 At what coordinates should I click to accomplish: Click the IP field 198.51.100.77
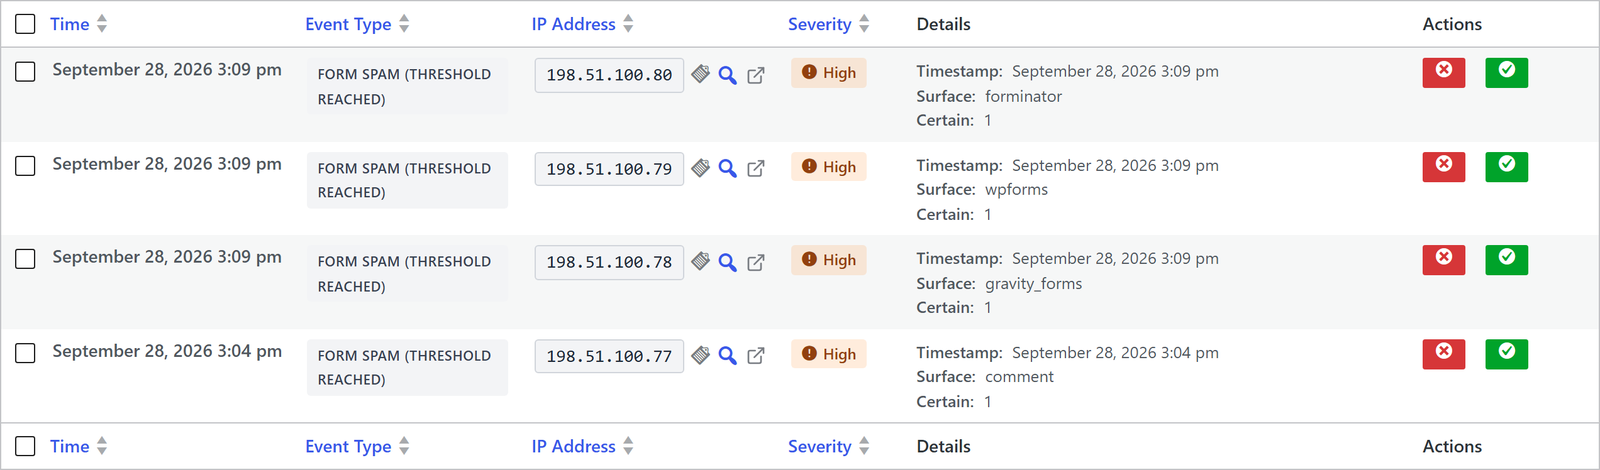(609, 356)
